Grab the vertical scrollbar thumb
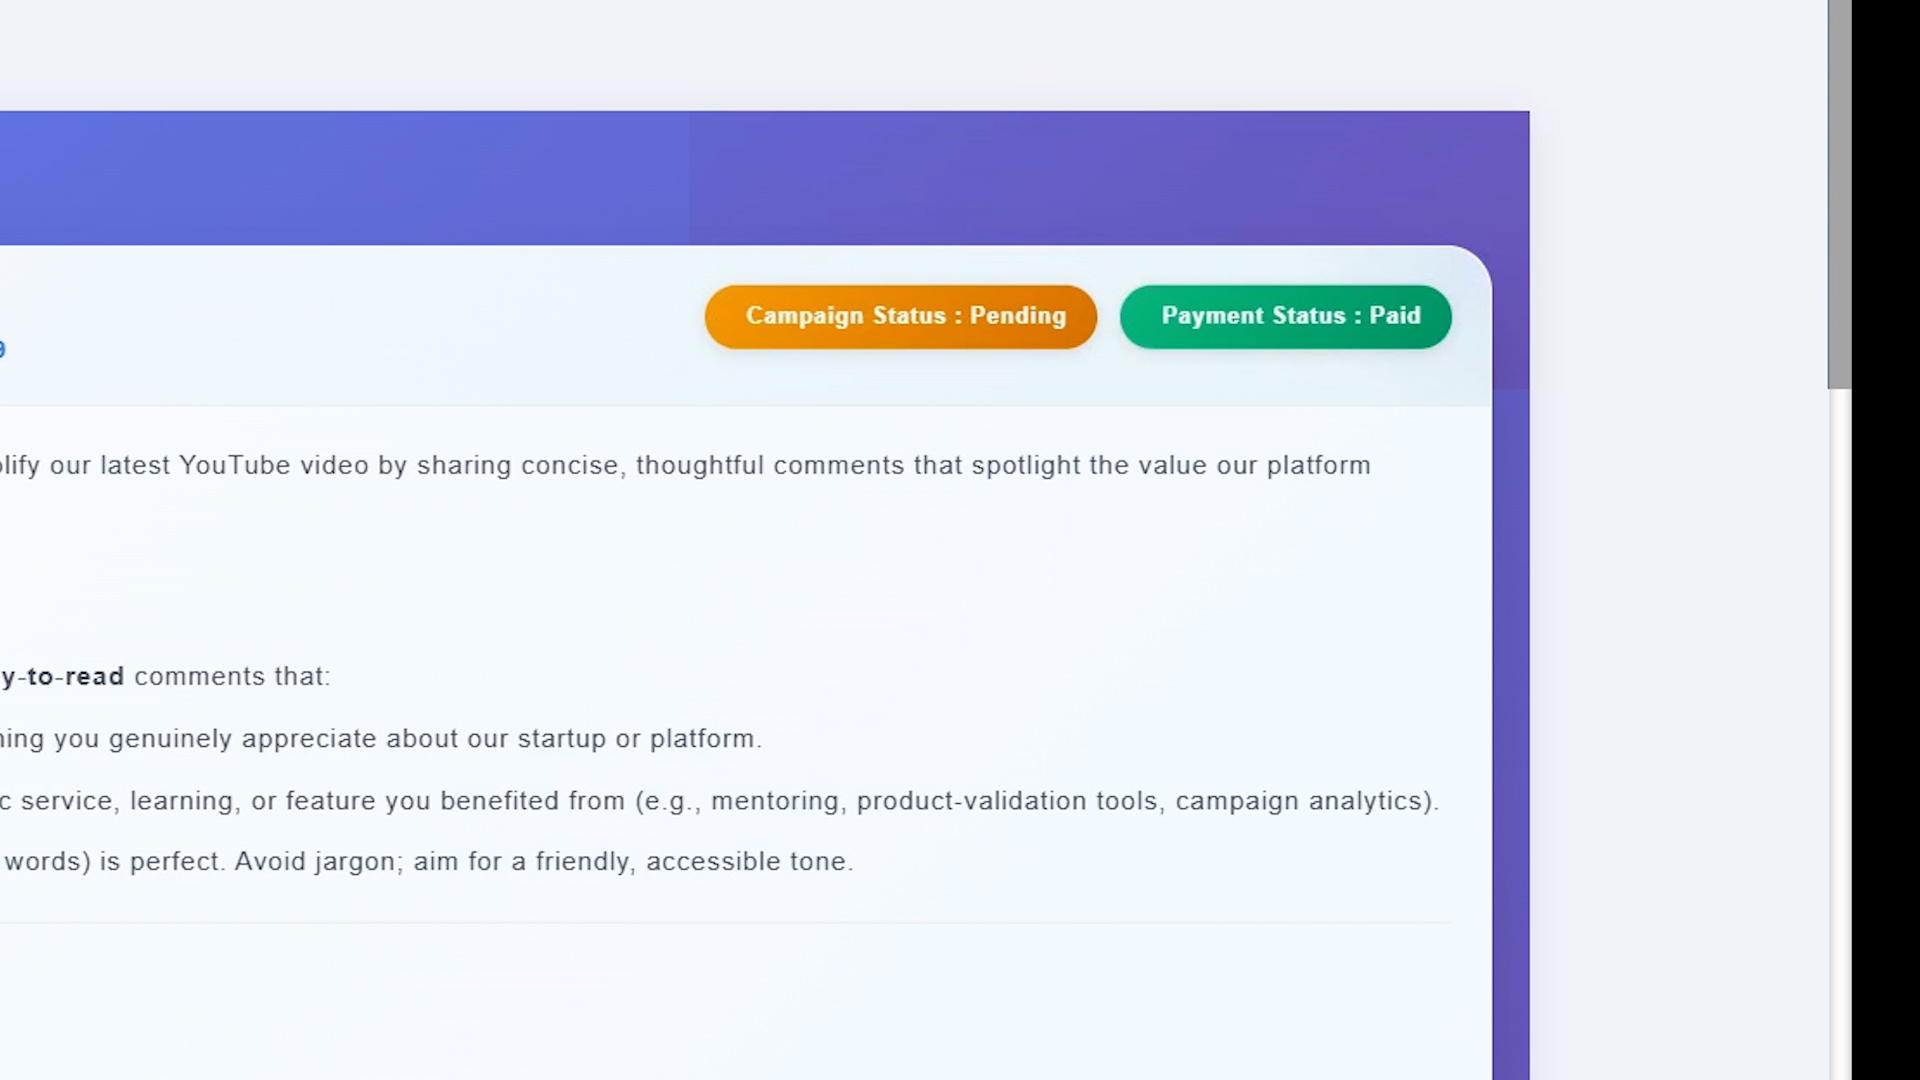1920x1080 pixels. pos(1839,194)
